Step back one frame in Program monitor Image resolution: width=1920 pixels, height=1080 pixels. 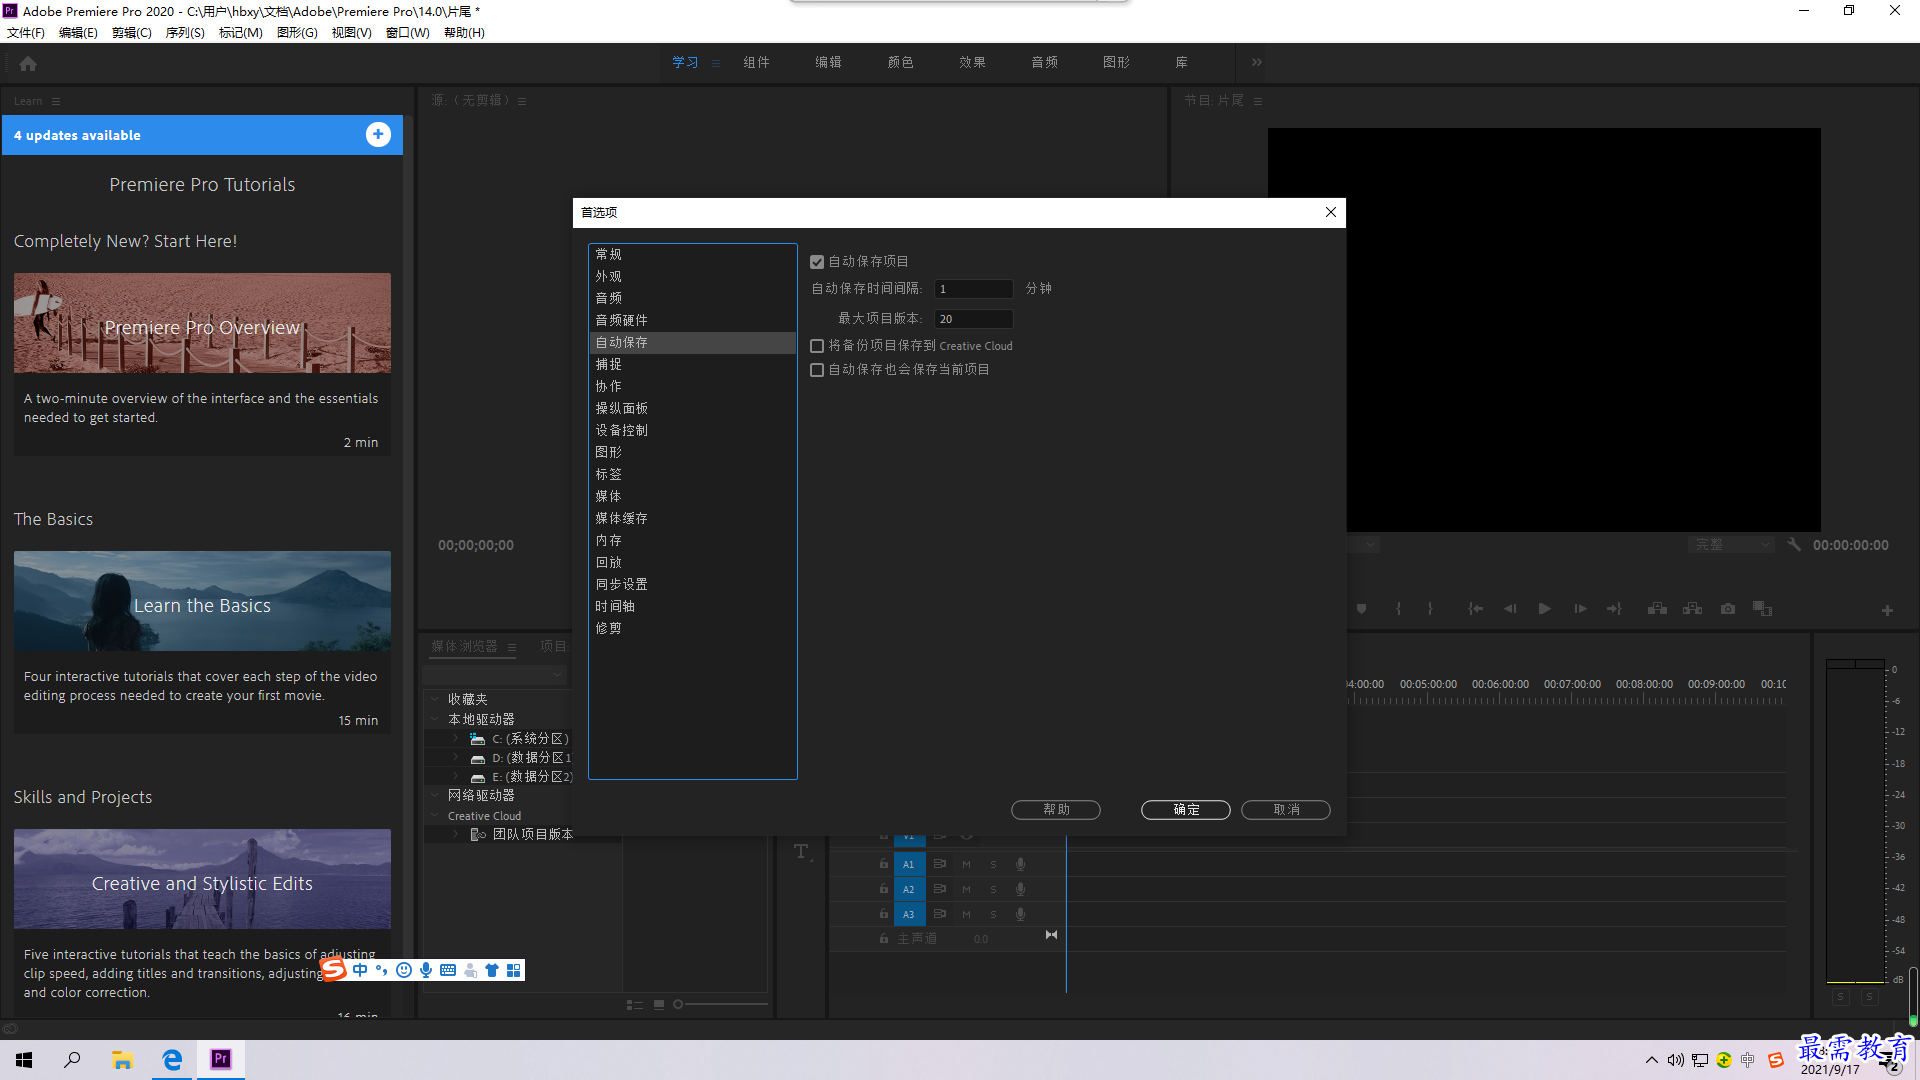[1510, 609]
